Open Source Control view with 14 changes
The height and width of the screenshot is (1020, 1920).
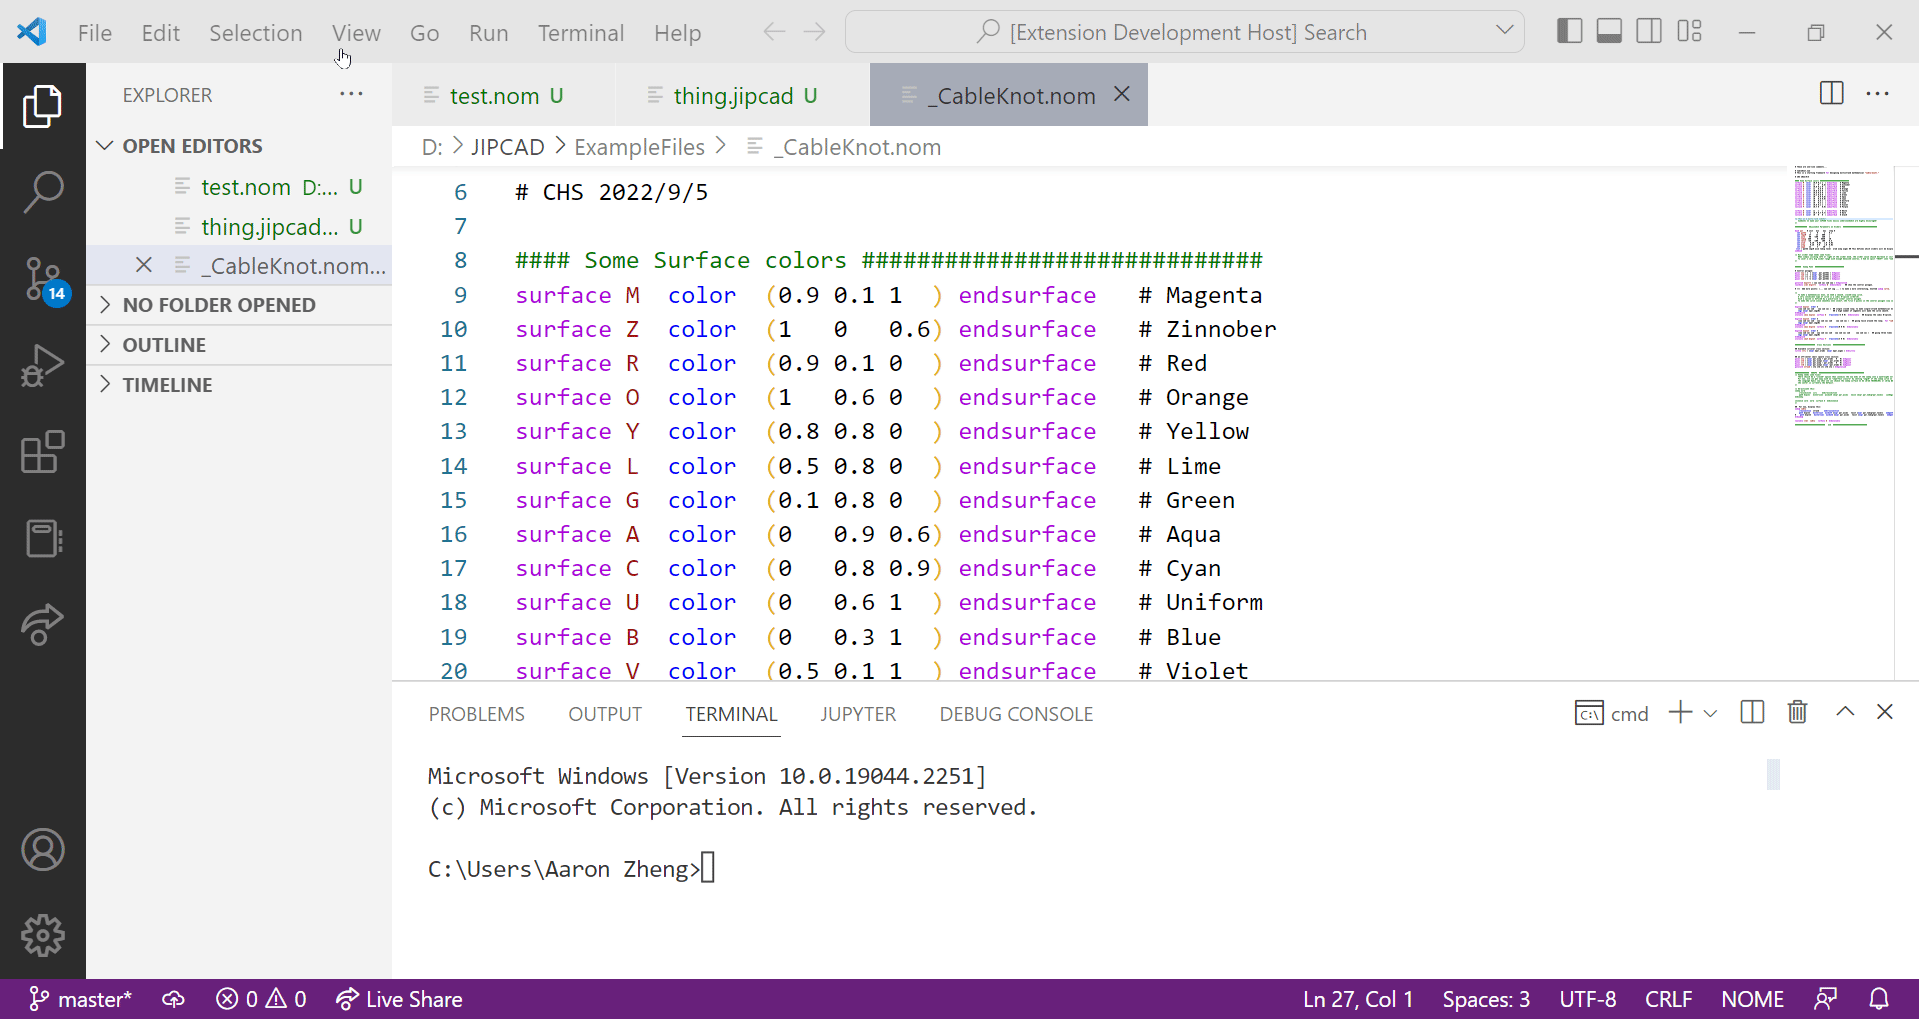43,279
